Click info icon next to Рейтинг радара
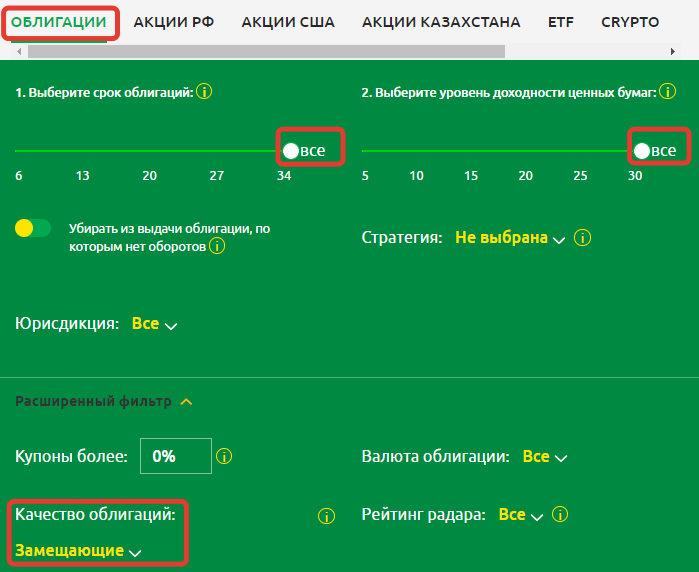 [x=560, y=515]
